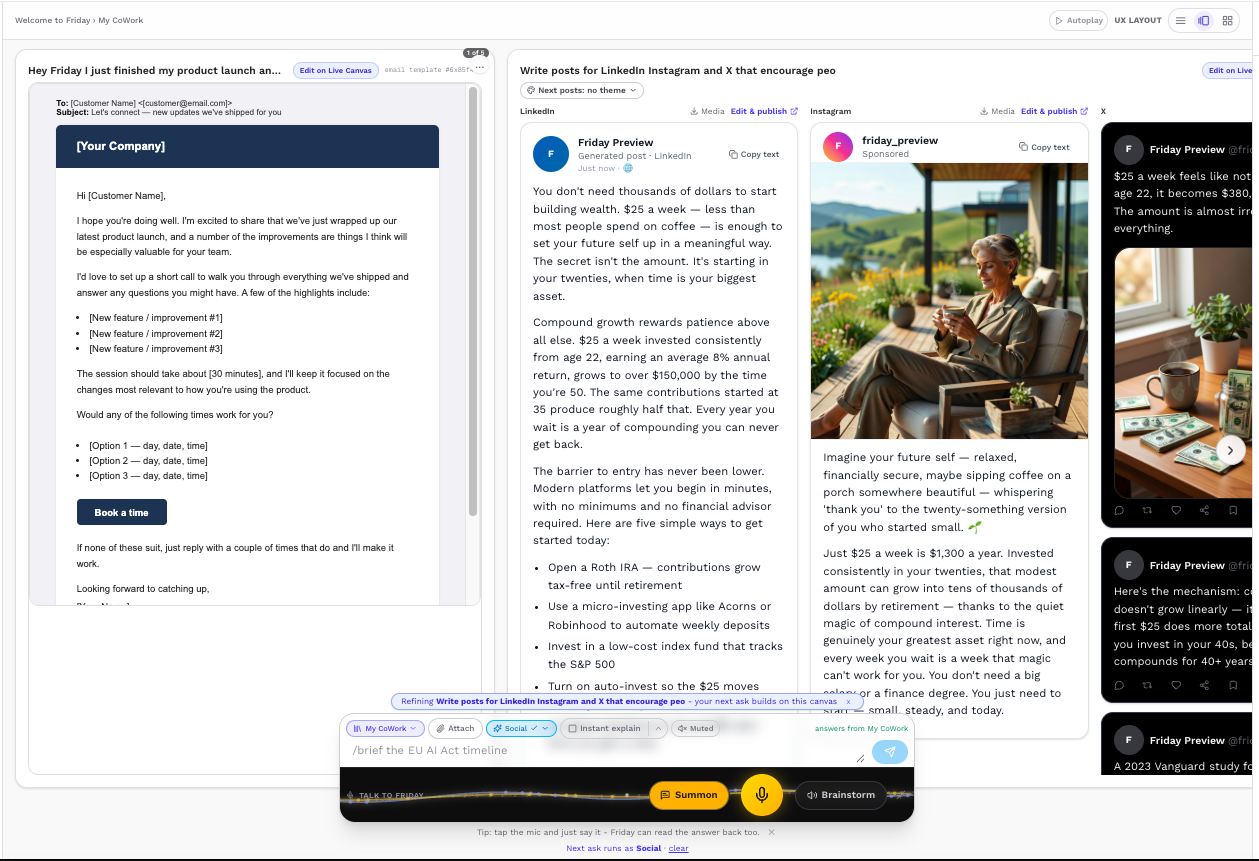Open Instagram Edit & publish link
1259x861 pixels.
(x=1054, y=111)
